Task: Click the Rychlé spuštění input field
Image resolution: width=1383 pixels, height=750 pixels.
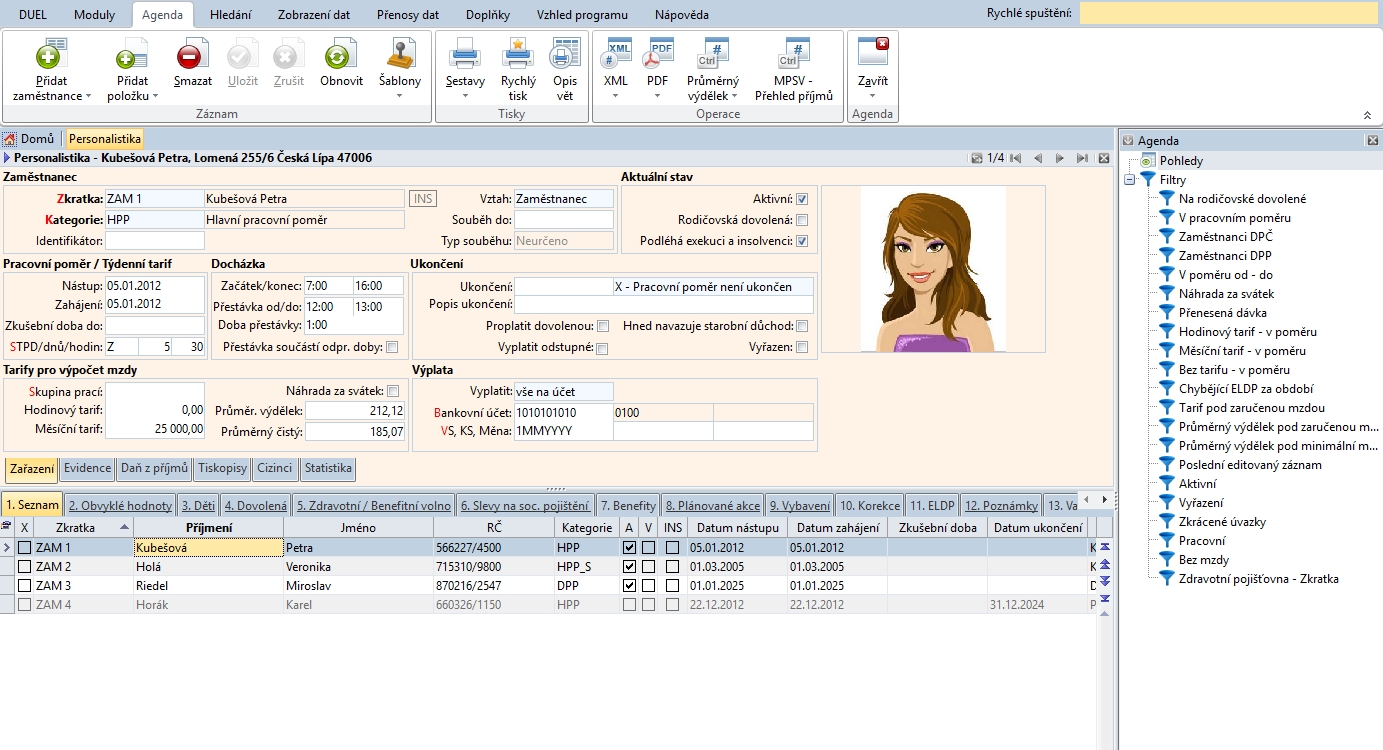Action: (x=1227, y=14)
